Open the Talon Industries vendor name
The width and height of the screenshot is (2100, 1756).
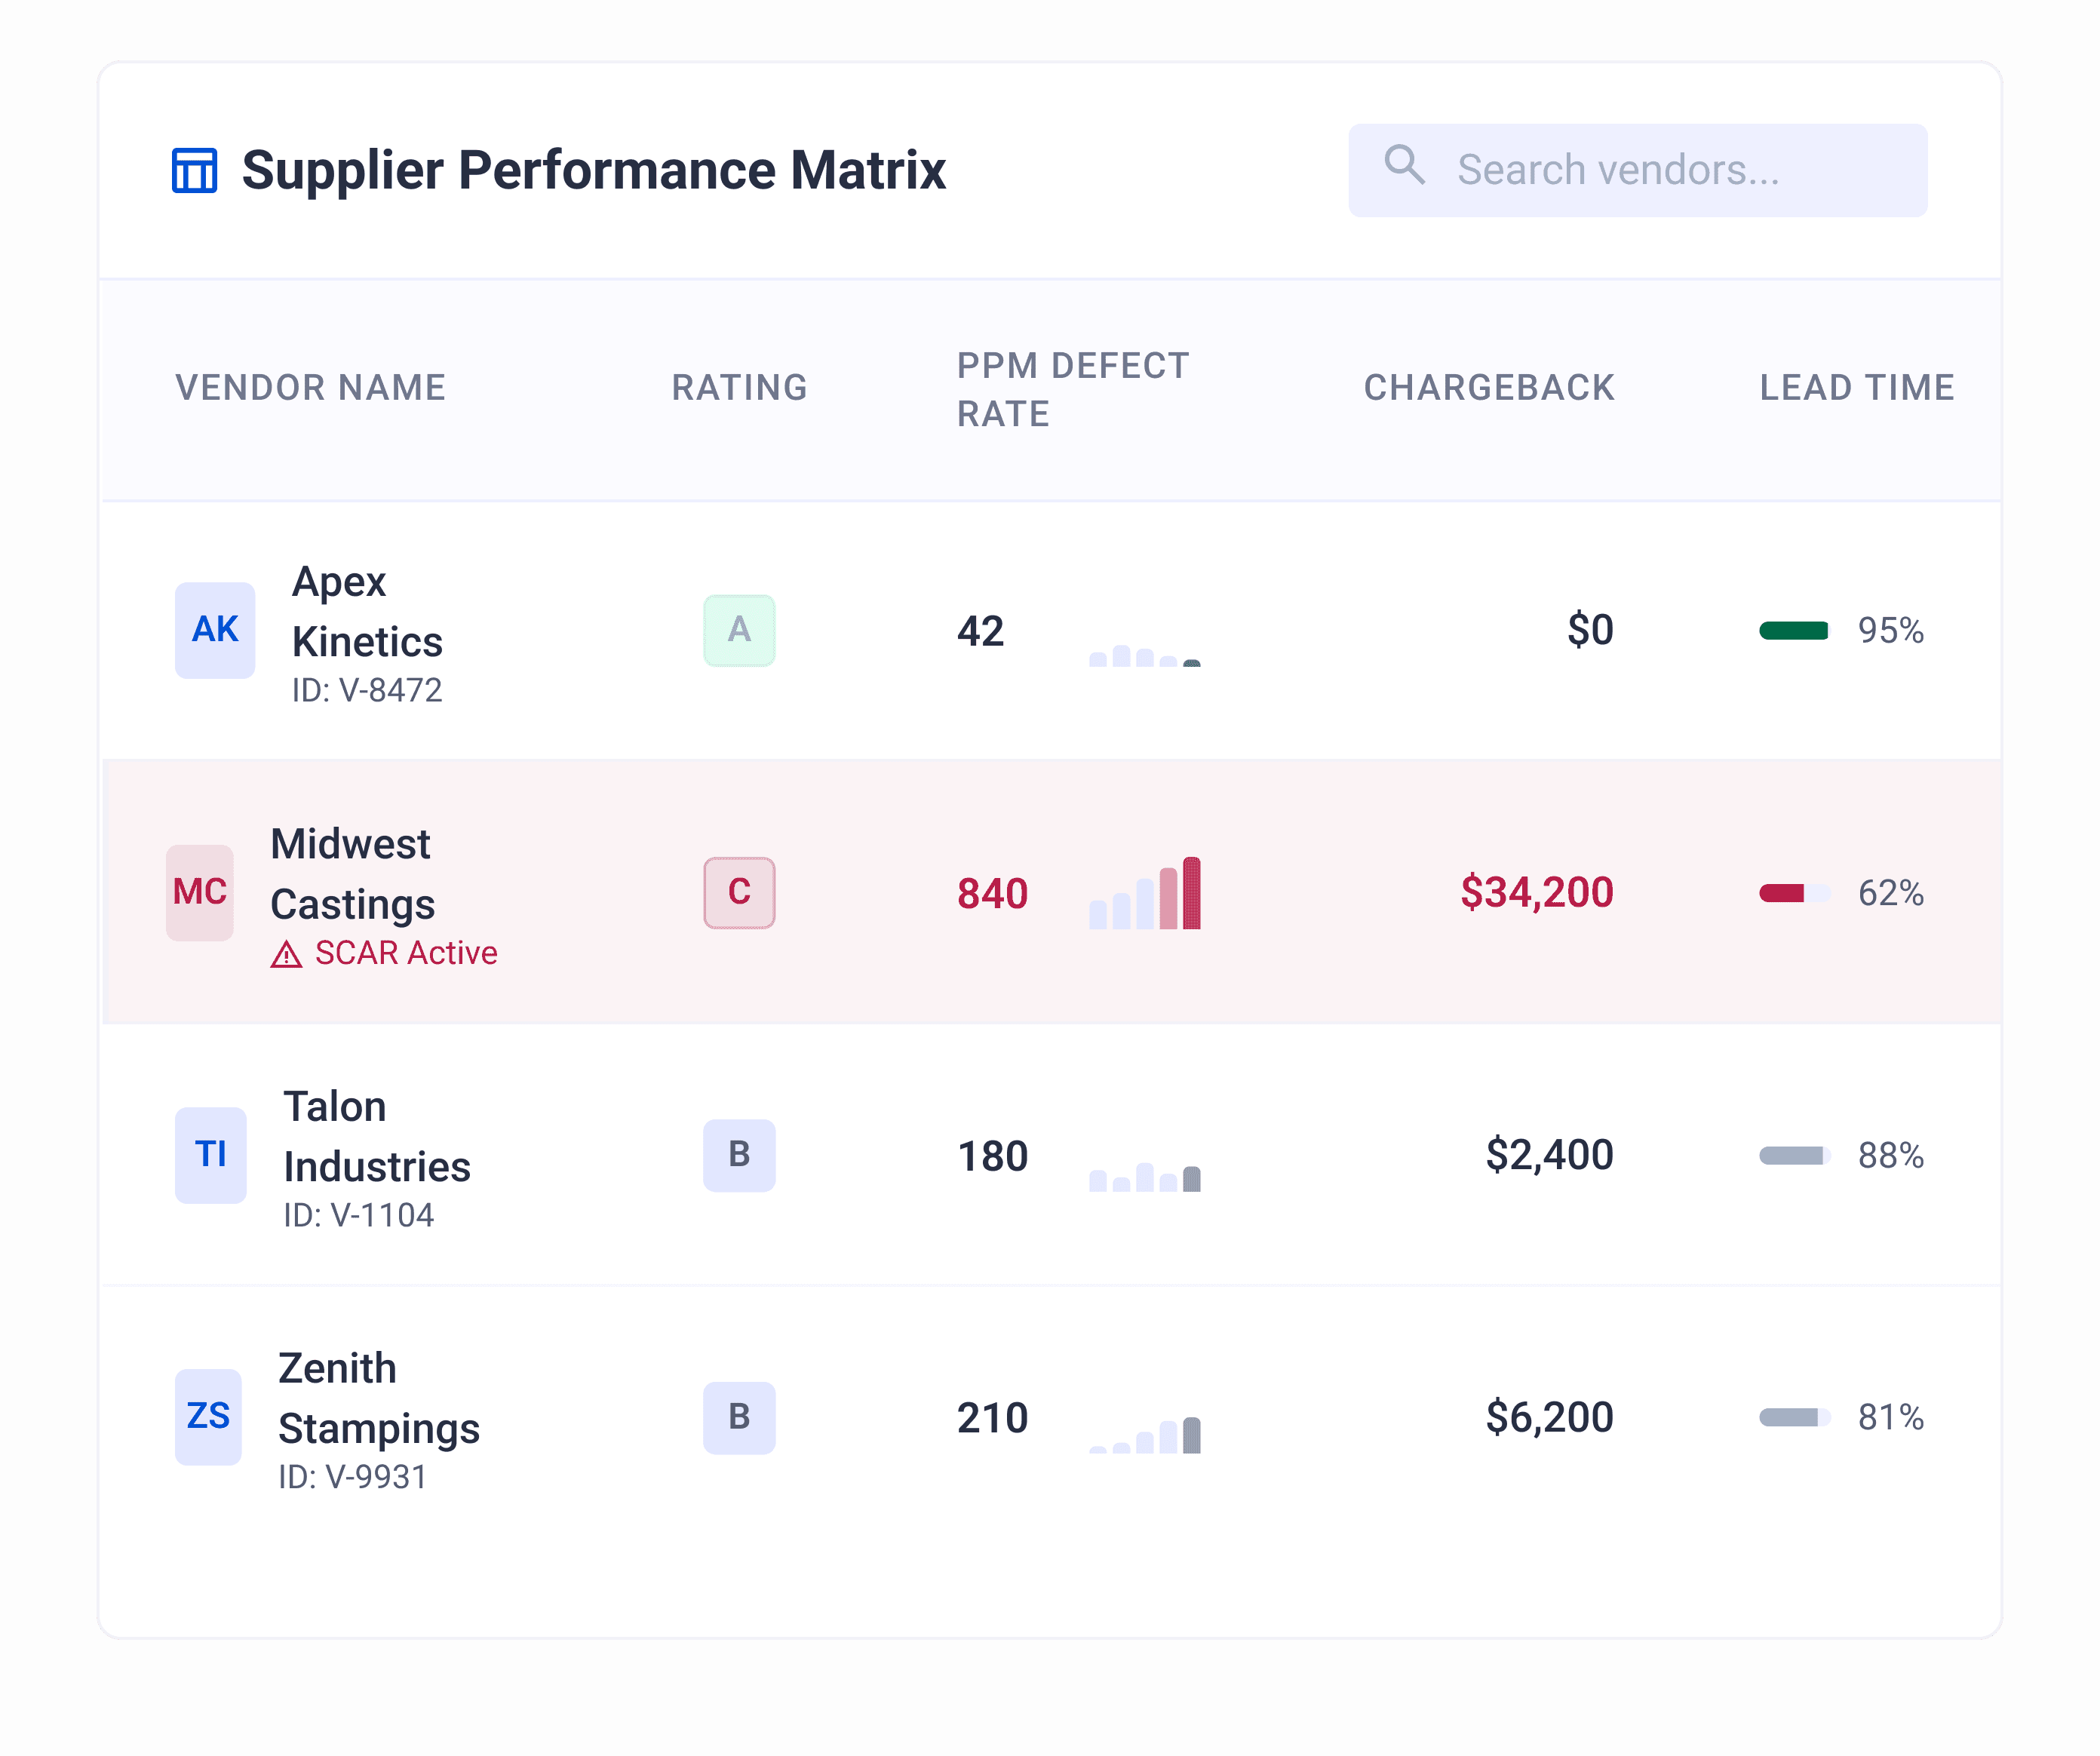(x=377, y=1137)
